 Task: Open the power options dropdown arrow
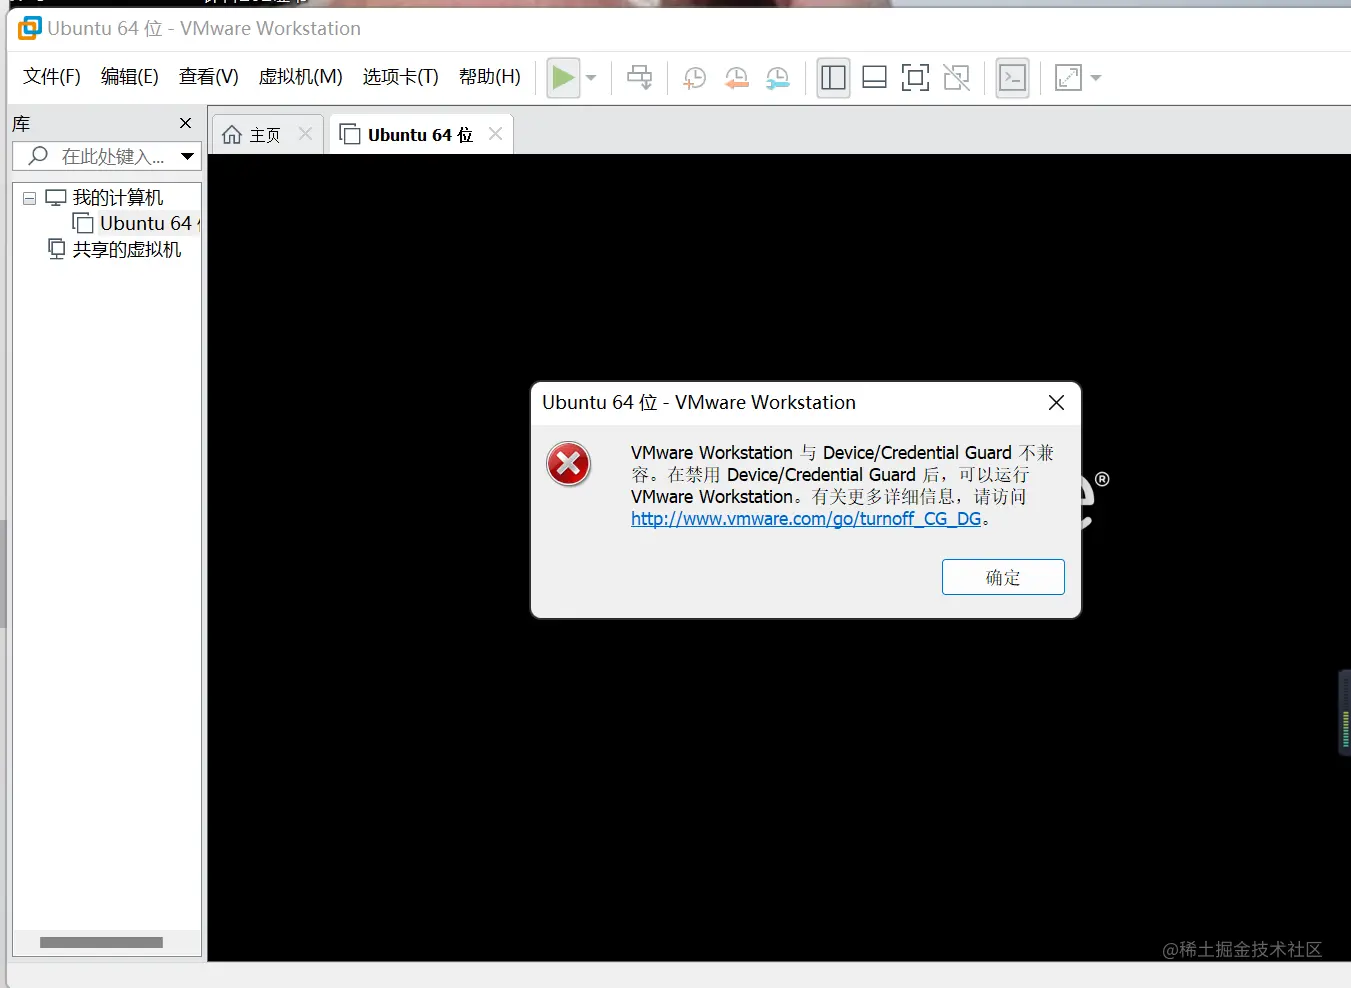tap(591, 78)
